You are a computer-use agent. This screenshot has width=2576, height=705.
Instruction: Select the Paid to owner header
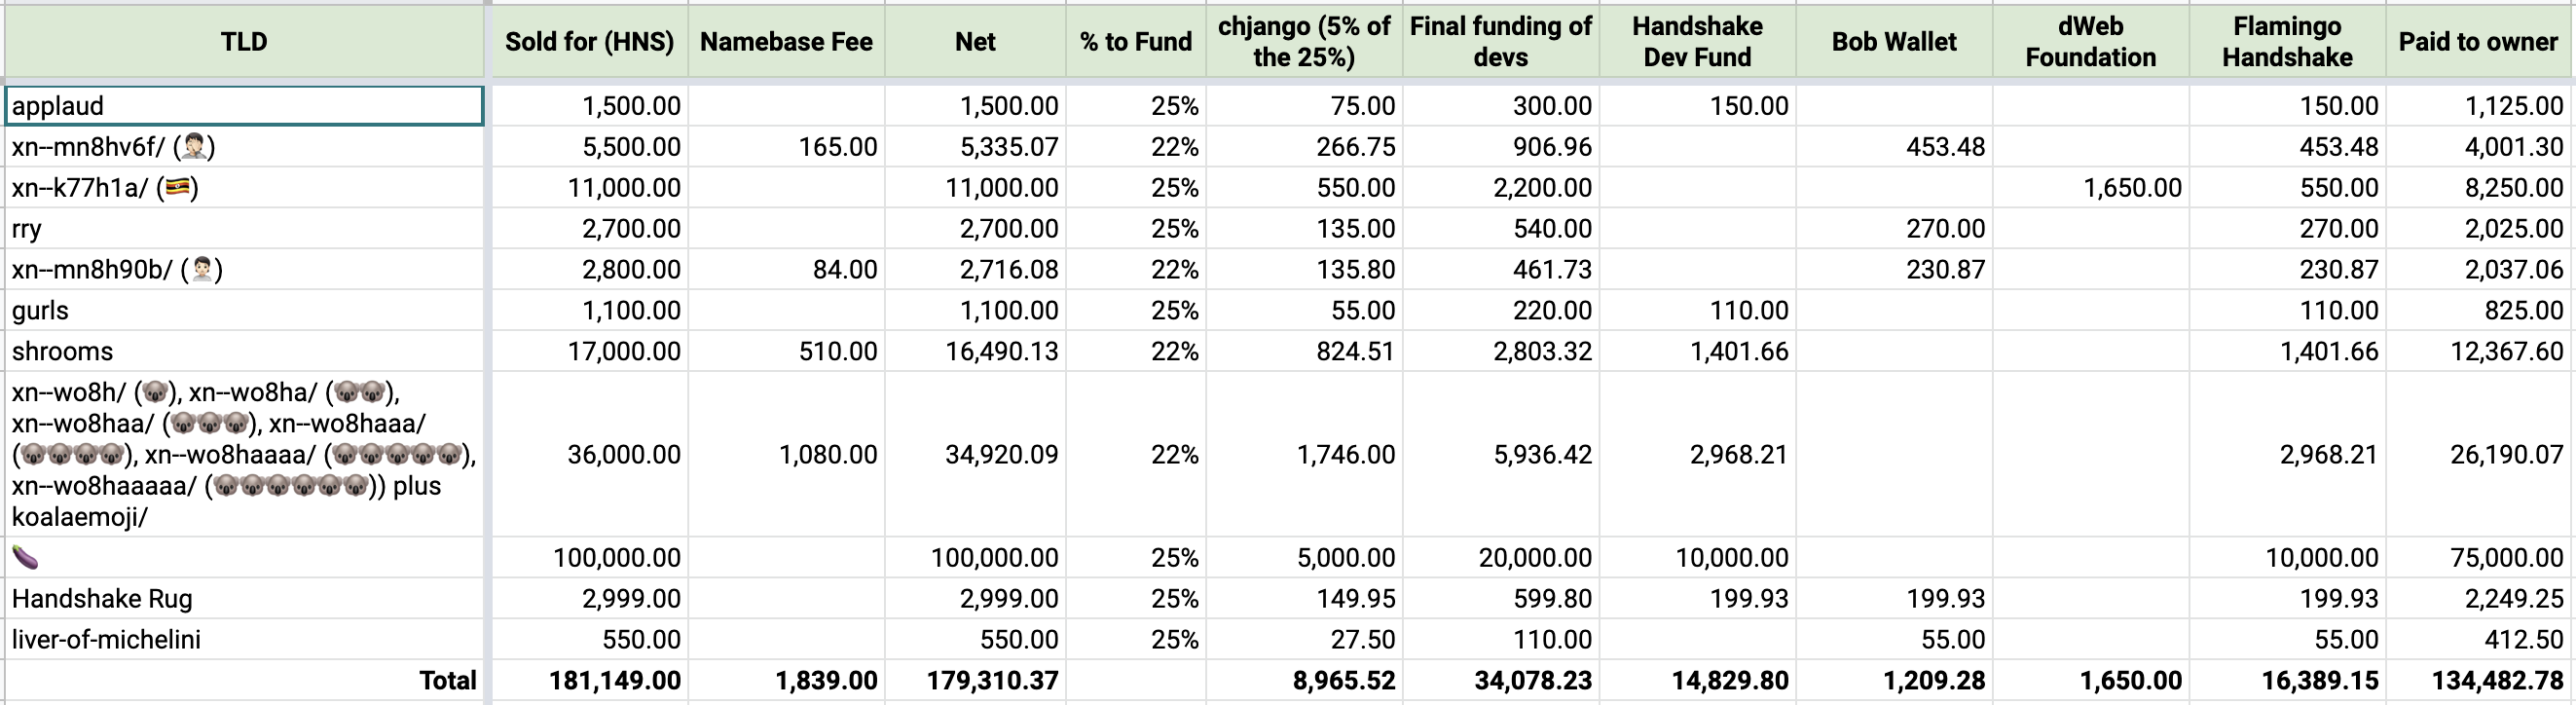click(2477, 42)
